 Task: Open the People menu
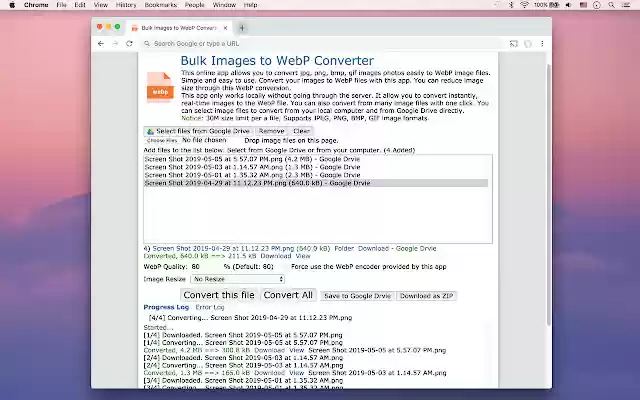tap(194, 5)
